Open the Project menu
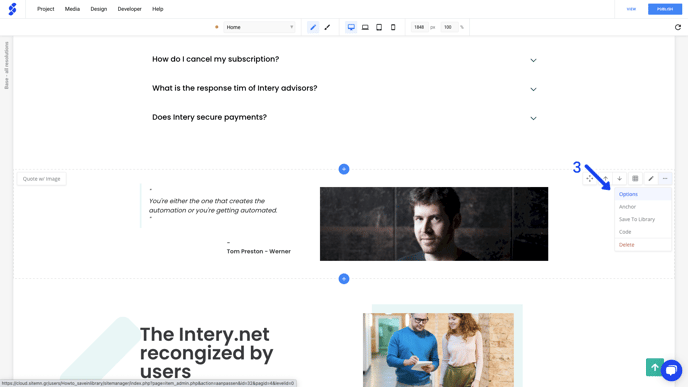Viewport: 688px width, 387px height. click(x=46, y=9)
